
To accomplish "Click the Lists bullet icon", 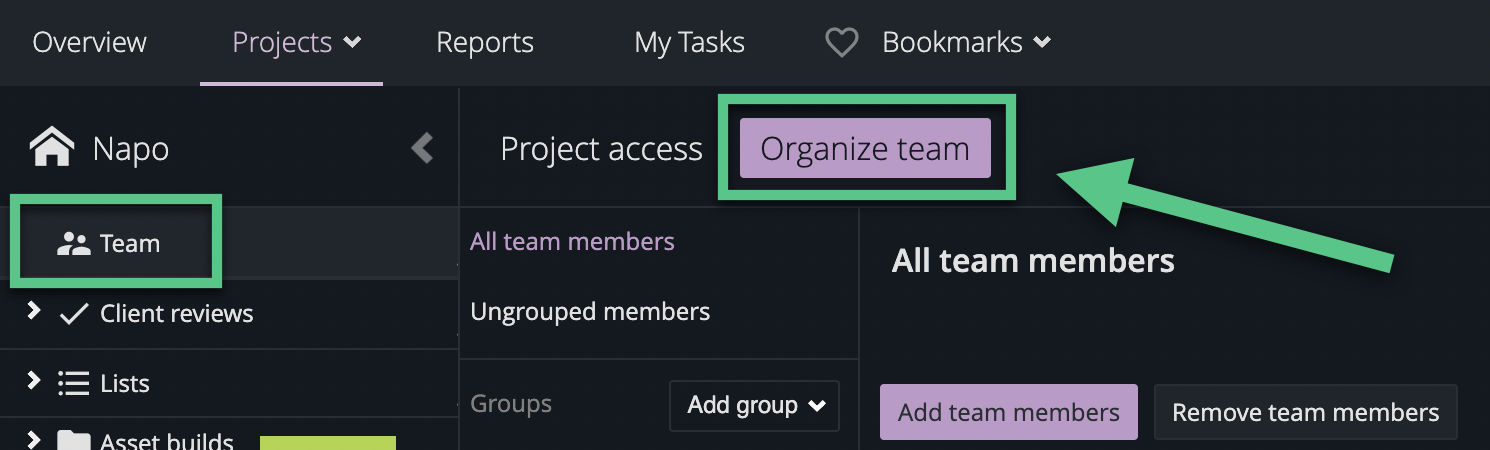I will click(74, 383).
